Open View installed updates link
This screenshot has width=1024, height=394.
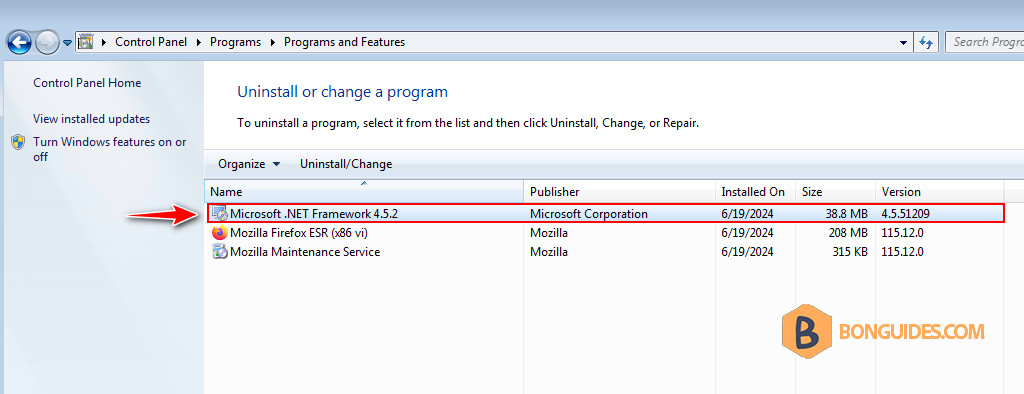click(x=91, y=119)
